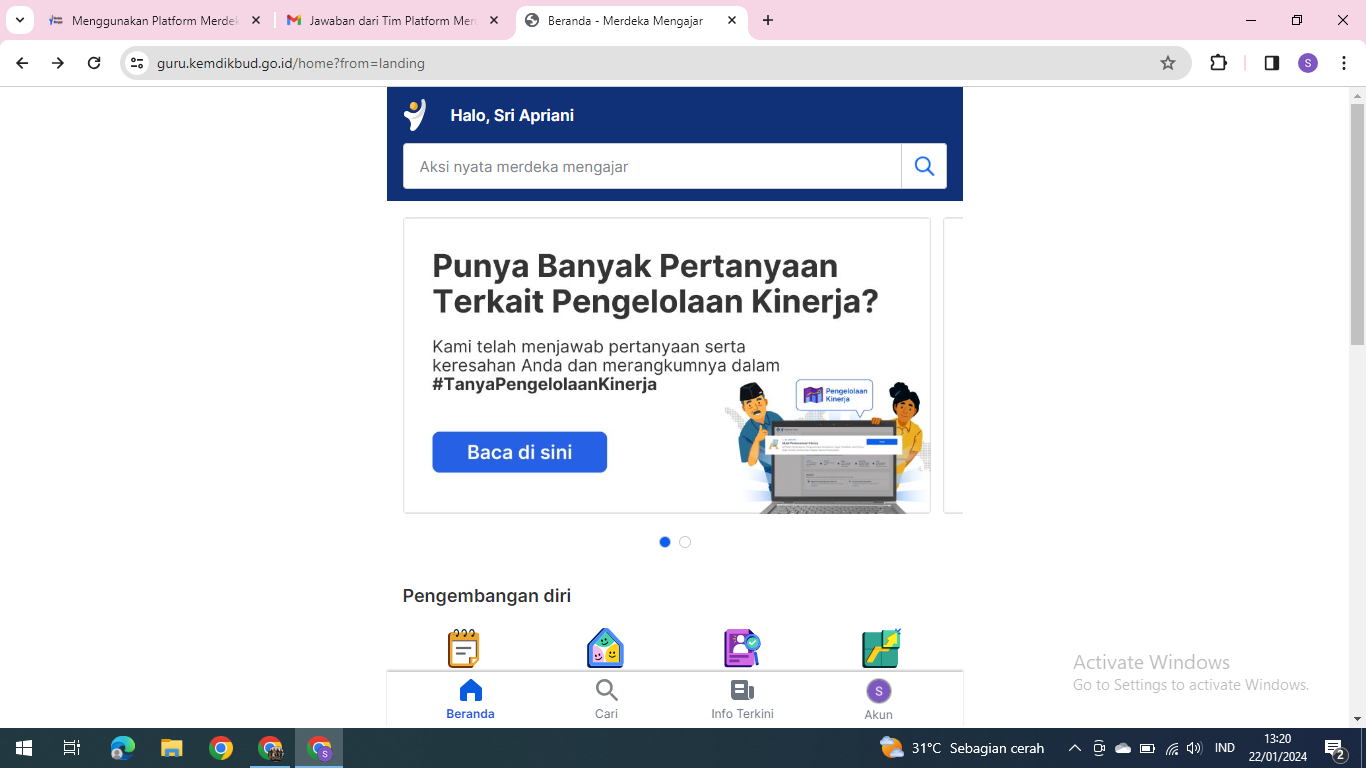Go to the Akun profile tab
Viewport: 1366px width, 768px height.
878,699
